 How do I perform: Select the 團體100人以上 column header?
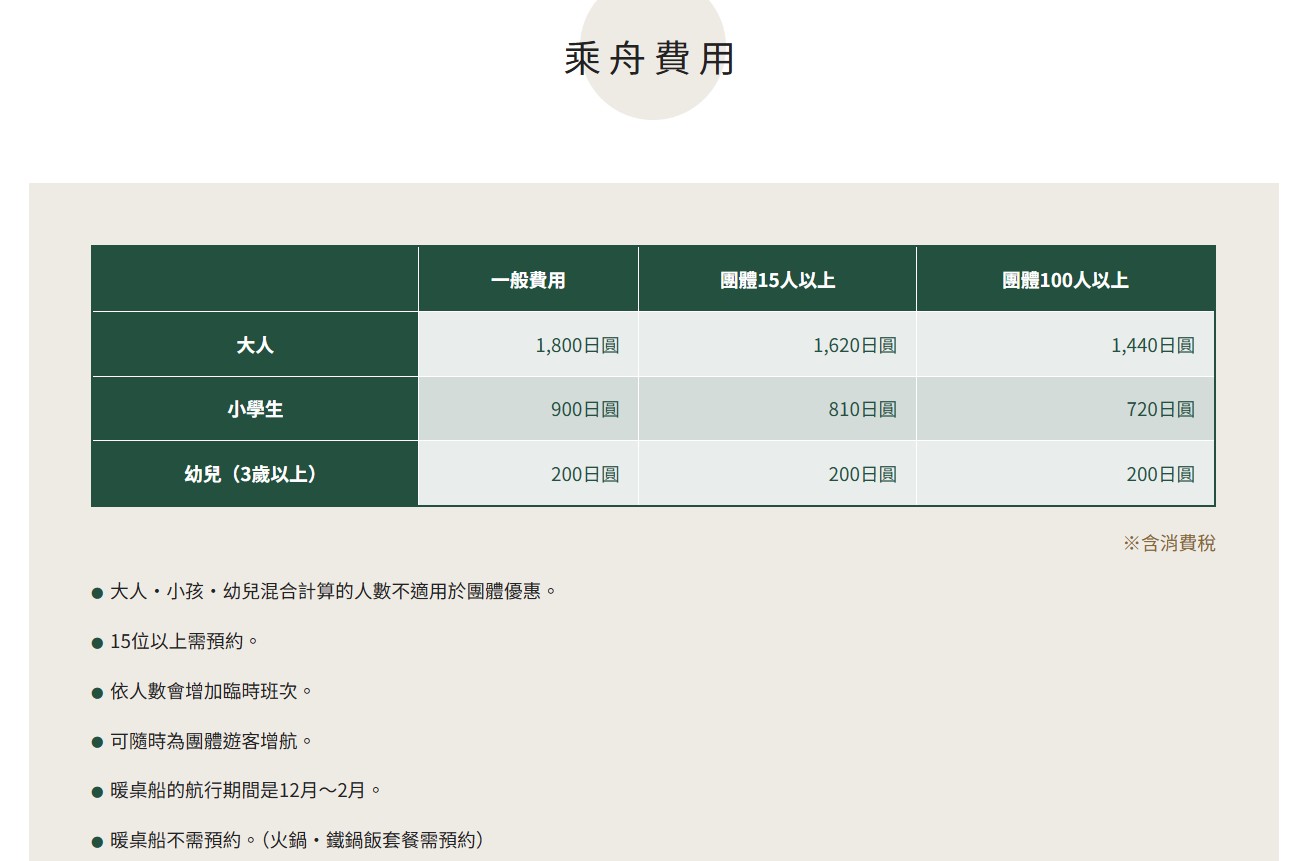pyautogui.click(x=1065, y=280)
